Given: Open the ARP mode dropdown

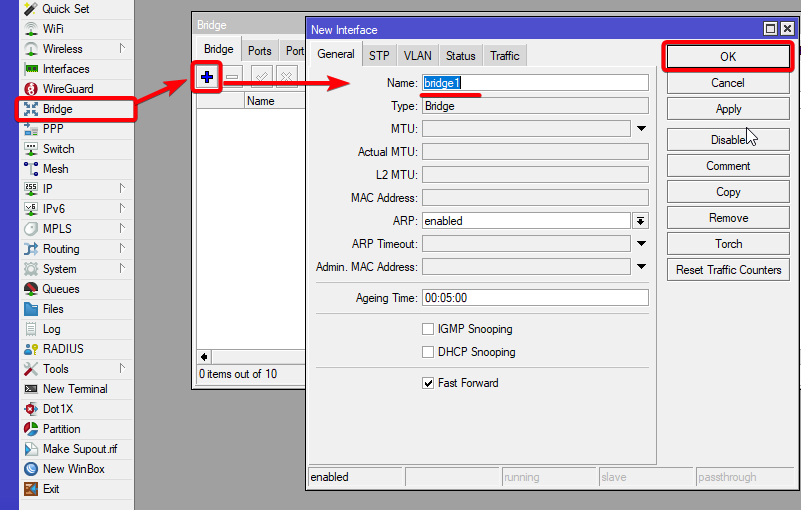Looking at the screenshot, I should click(641, 221).
